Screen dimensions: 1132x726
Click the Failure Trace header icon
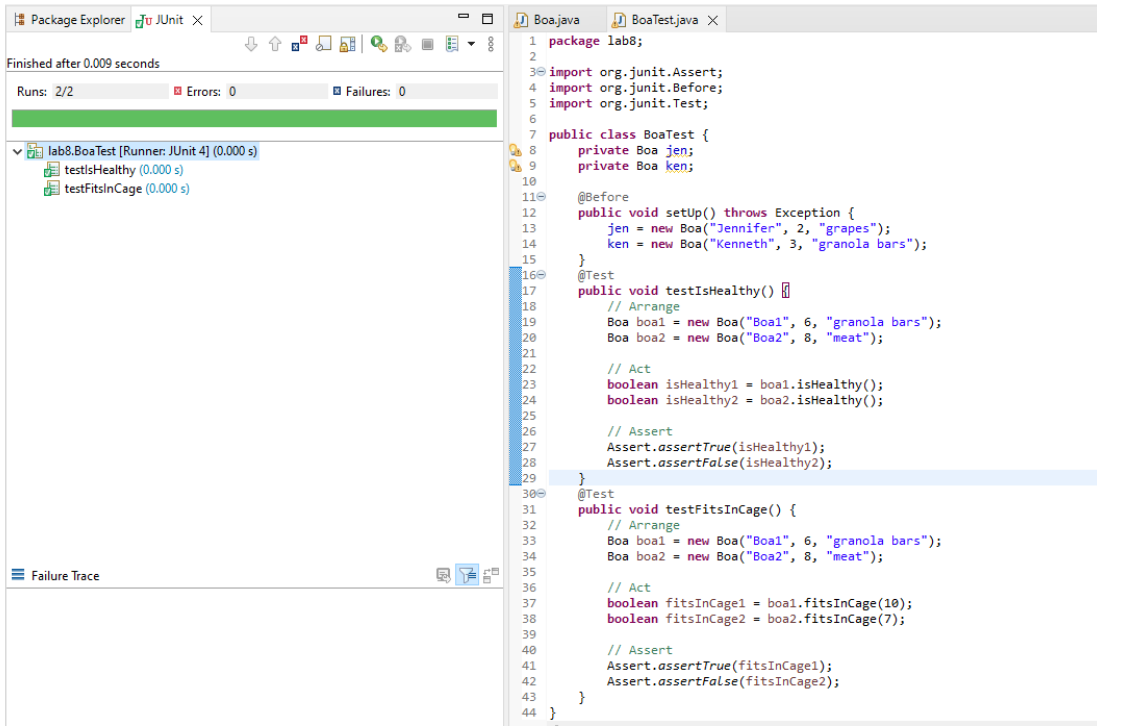click(x=18, y=575)
